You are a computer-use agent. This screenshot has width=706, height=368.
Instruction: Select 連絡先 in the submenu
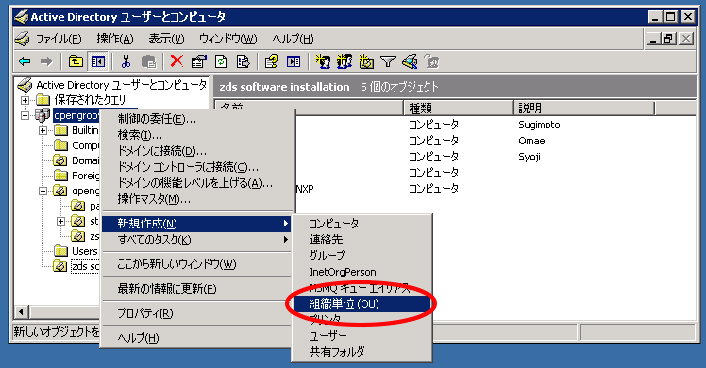(x=362, y=240)
